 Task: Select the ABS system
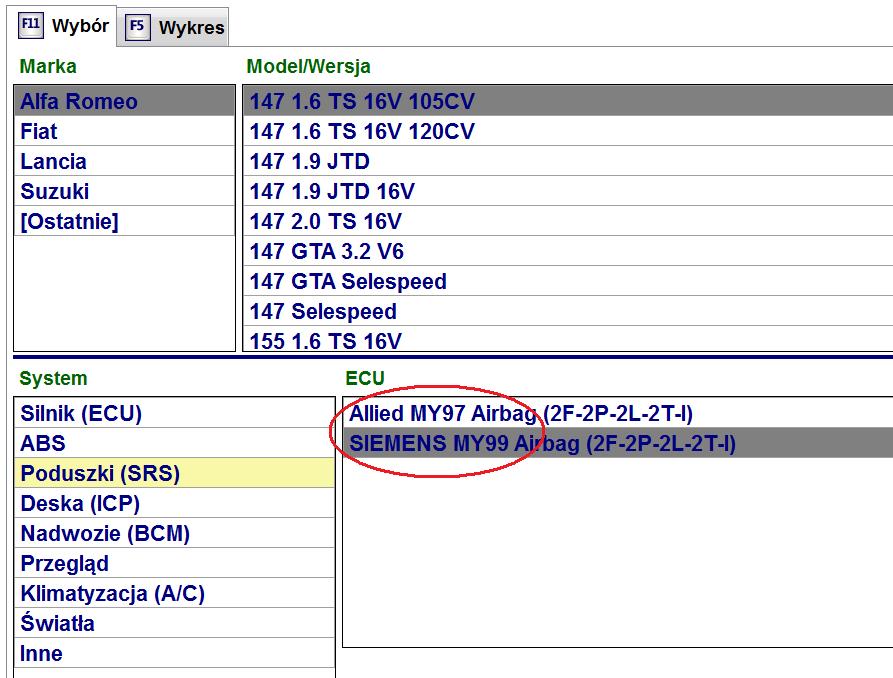174,443
